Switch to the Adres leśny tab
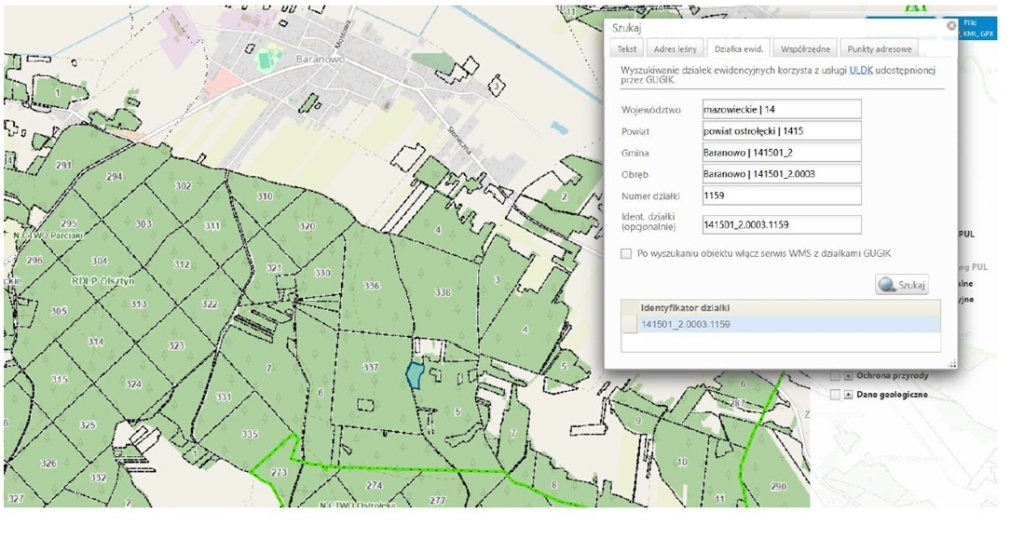 674,49
